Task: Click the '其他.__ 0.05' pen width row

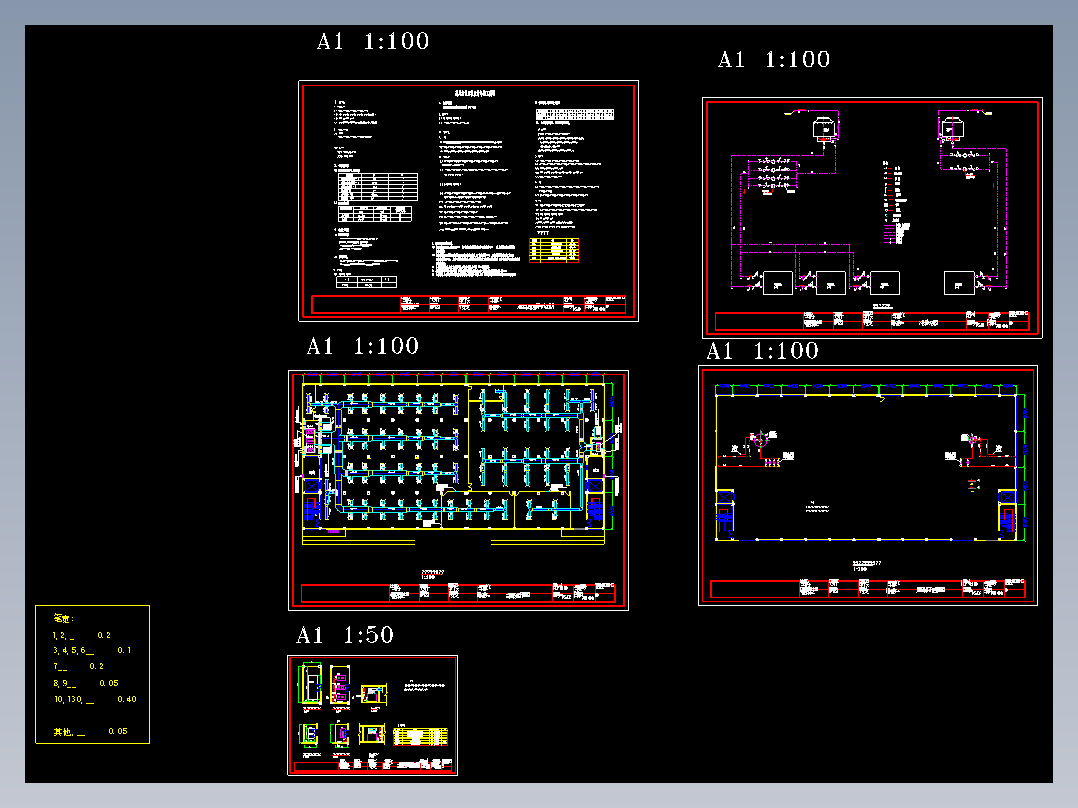Action: pos(90,732)
